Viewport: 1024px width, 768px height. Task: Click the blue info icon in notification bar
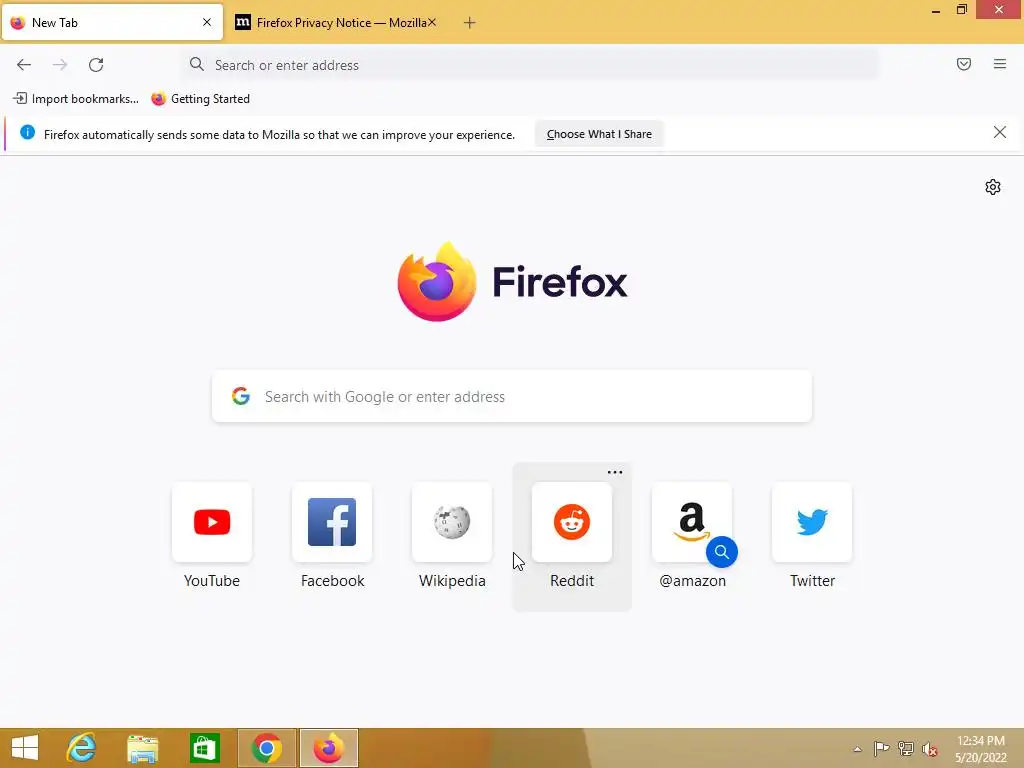[27, 133]
